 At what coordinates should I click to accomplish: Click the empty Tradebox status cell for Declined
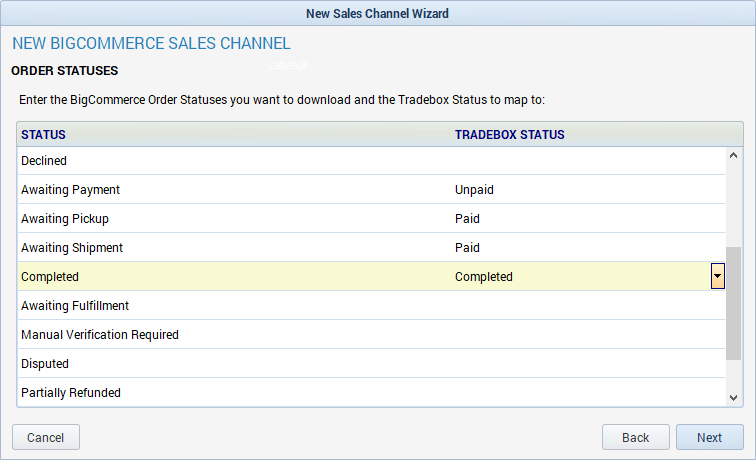pyautogui.click(x=588, y=161)
